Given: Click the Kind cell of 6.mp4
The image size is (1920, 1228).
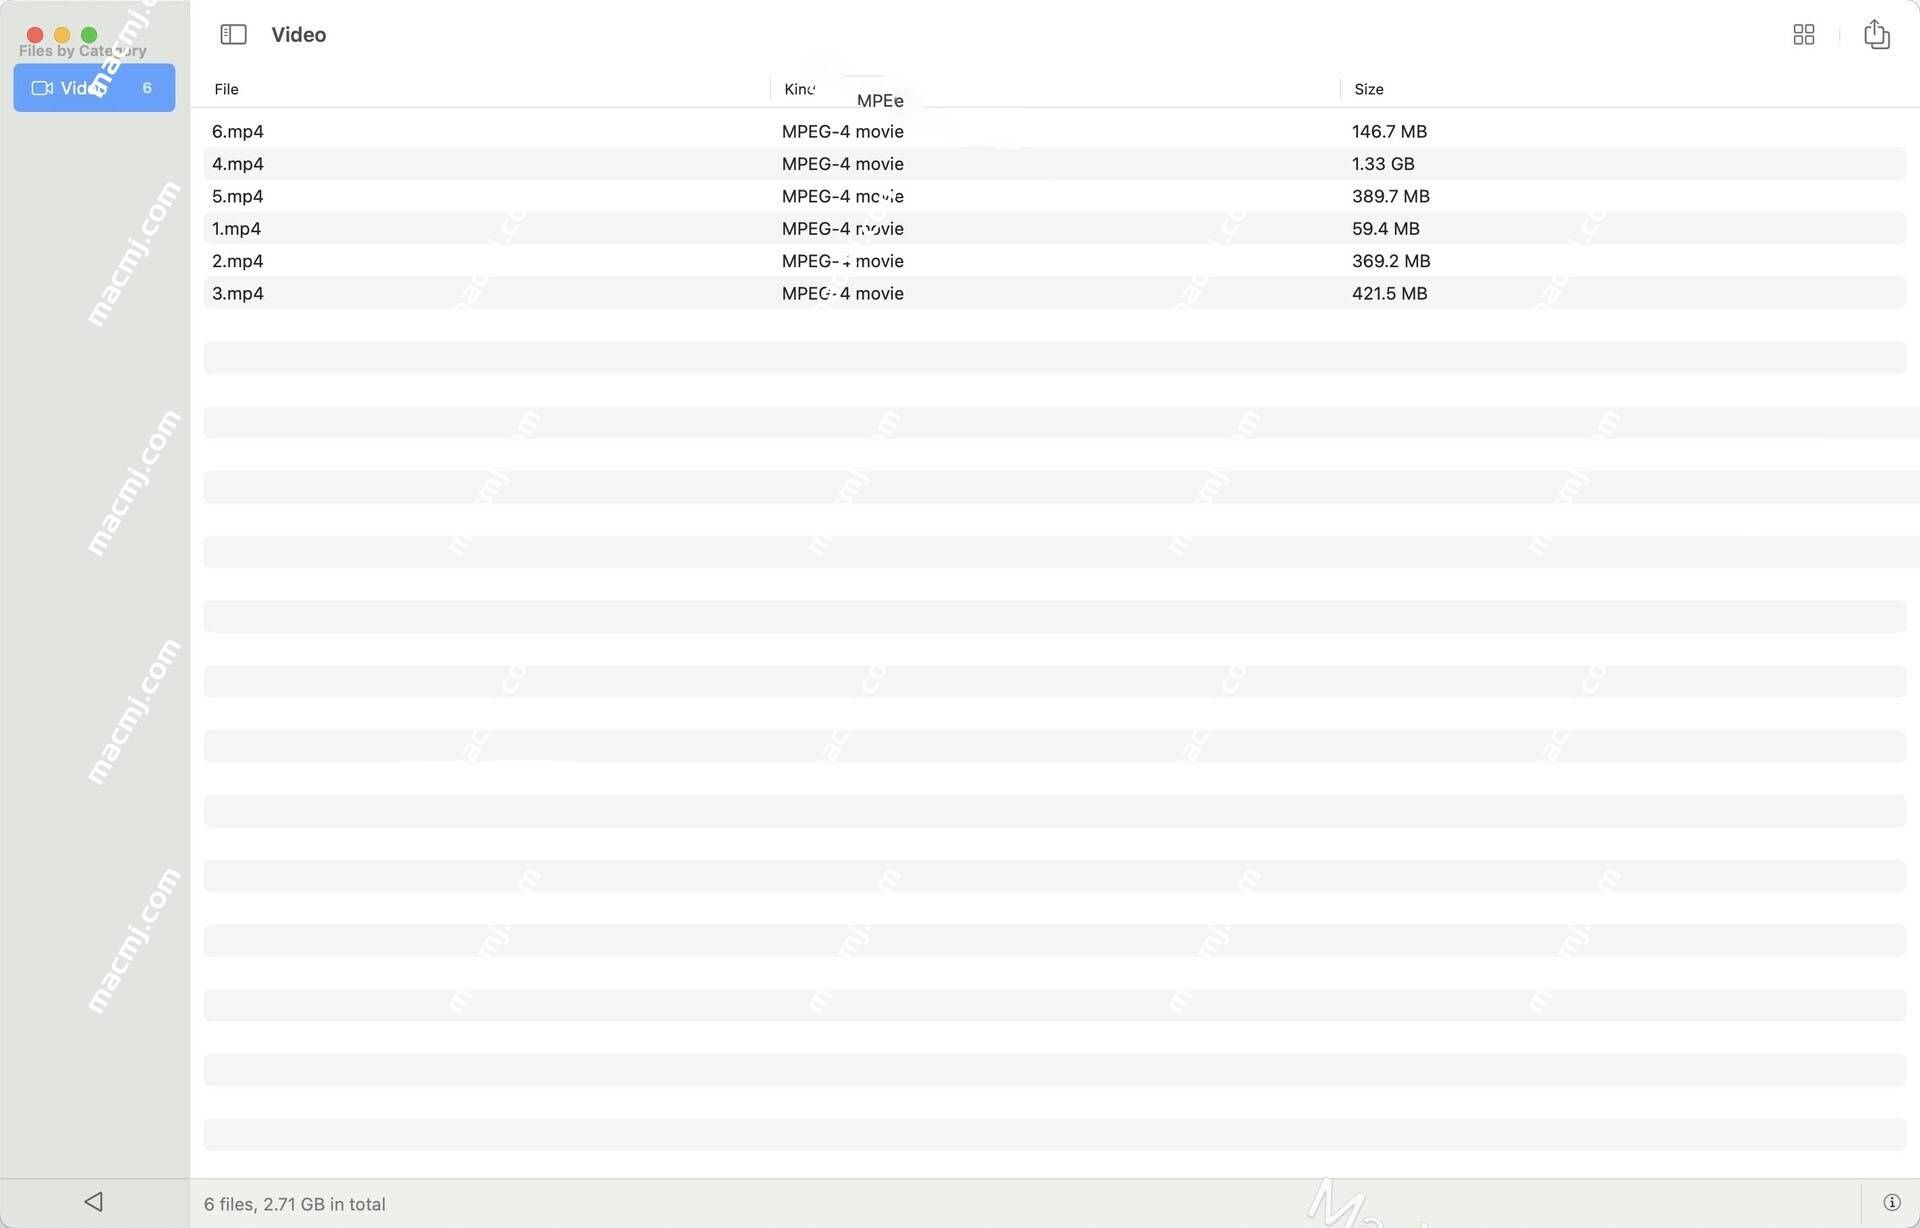Looking at the screenshot, I should pos(842,131).
